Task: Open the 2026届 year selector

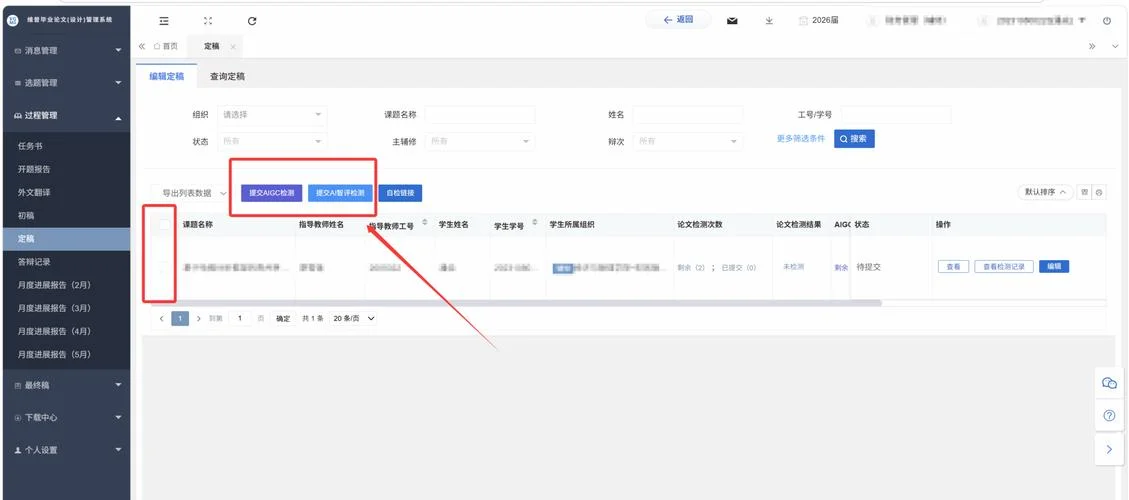Action: (819, 21)
